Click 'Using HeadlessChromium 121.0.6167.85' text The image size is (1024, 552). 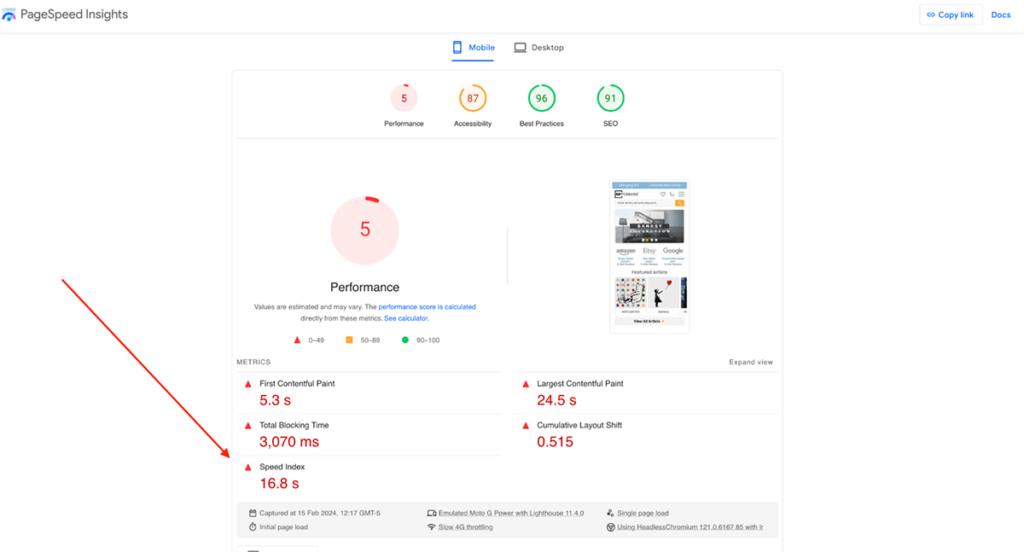point(690,527)
